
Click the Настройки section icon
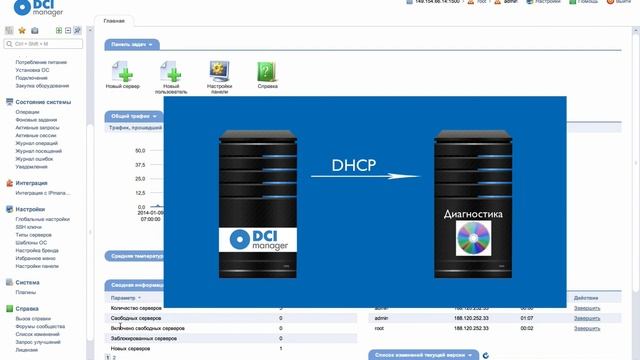click(x=9, y=209)
